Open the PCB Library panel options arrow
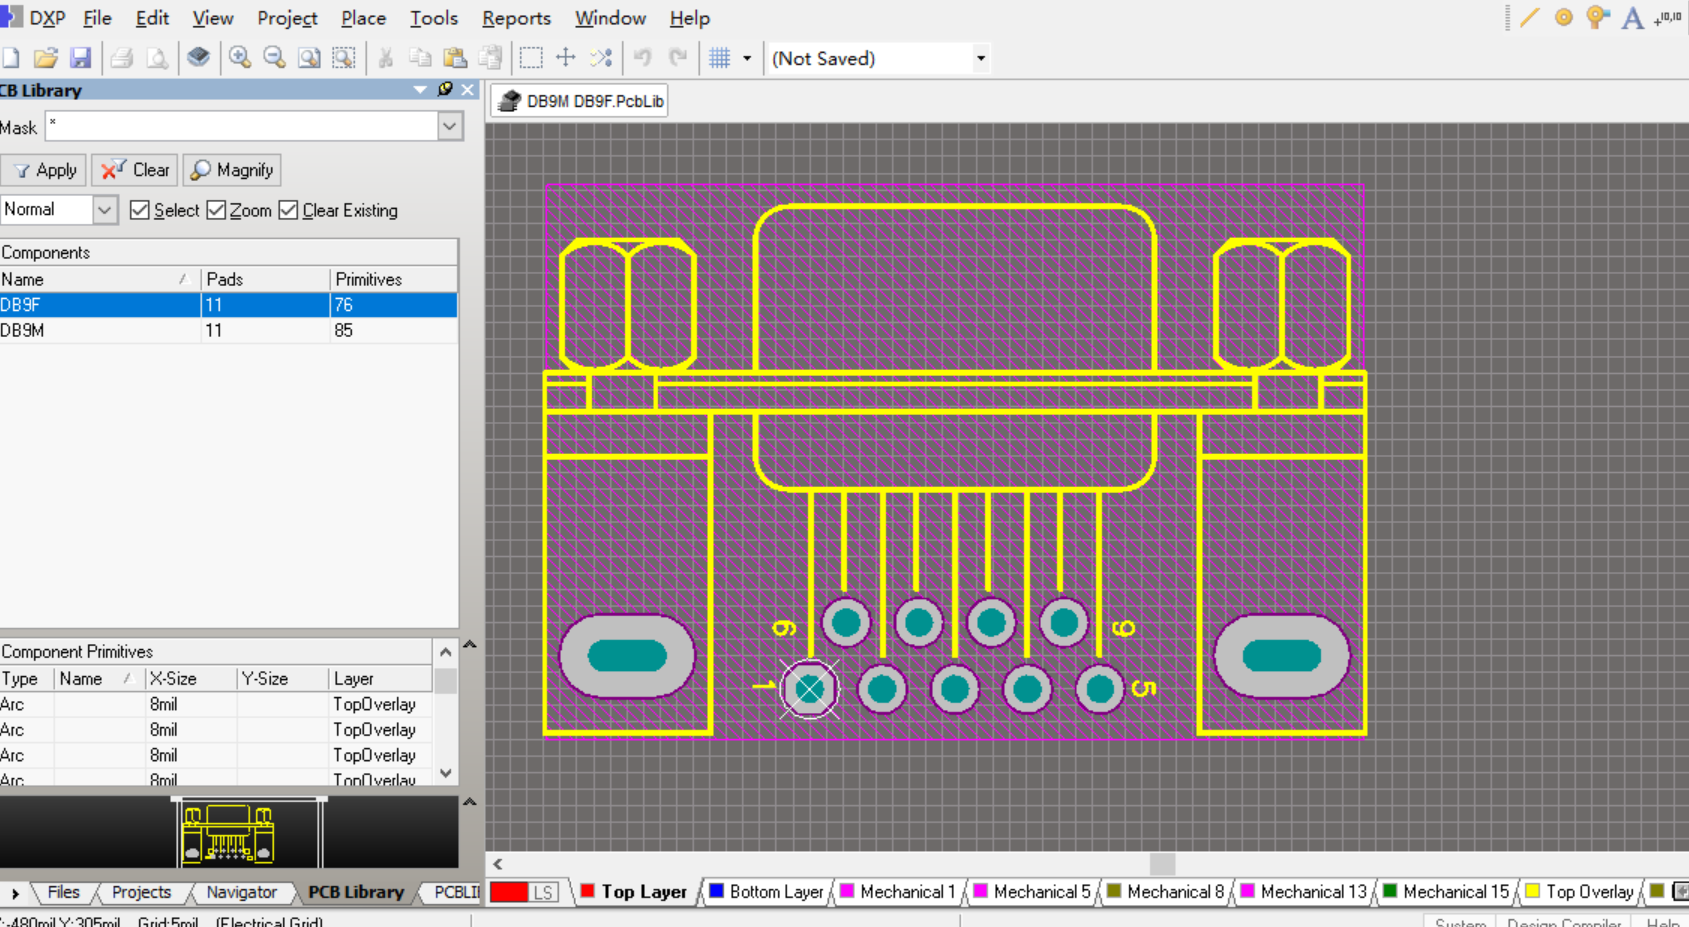Viewport: 1689px width, 927px height. click(x=420, y=90)
